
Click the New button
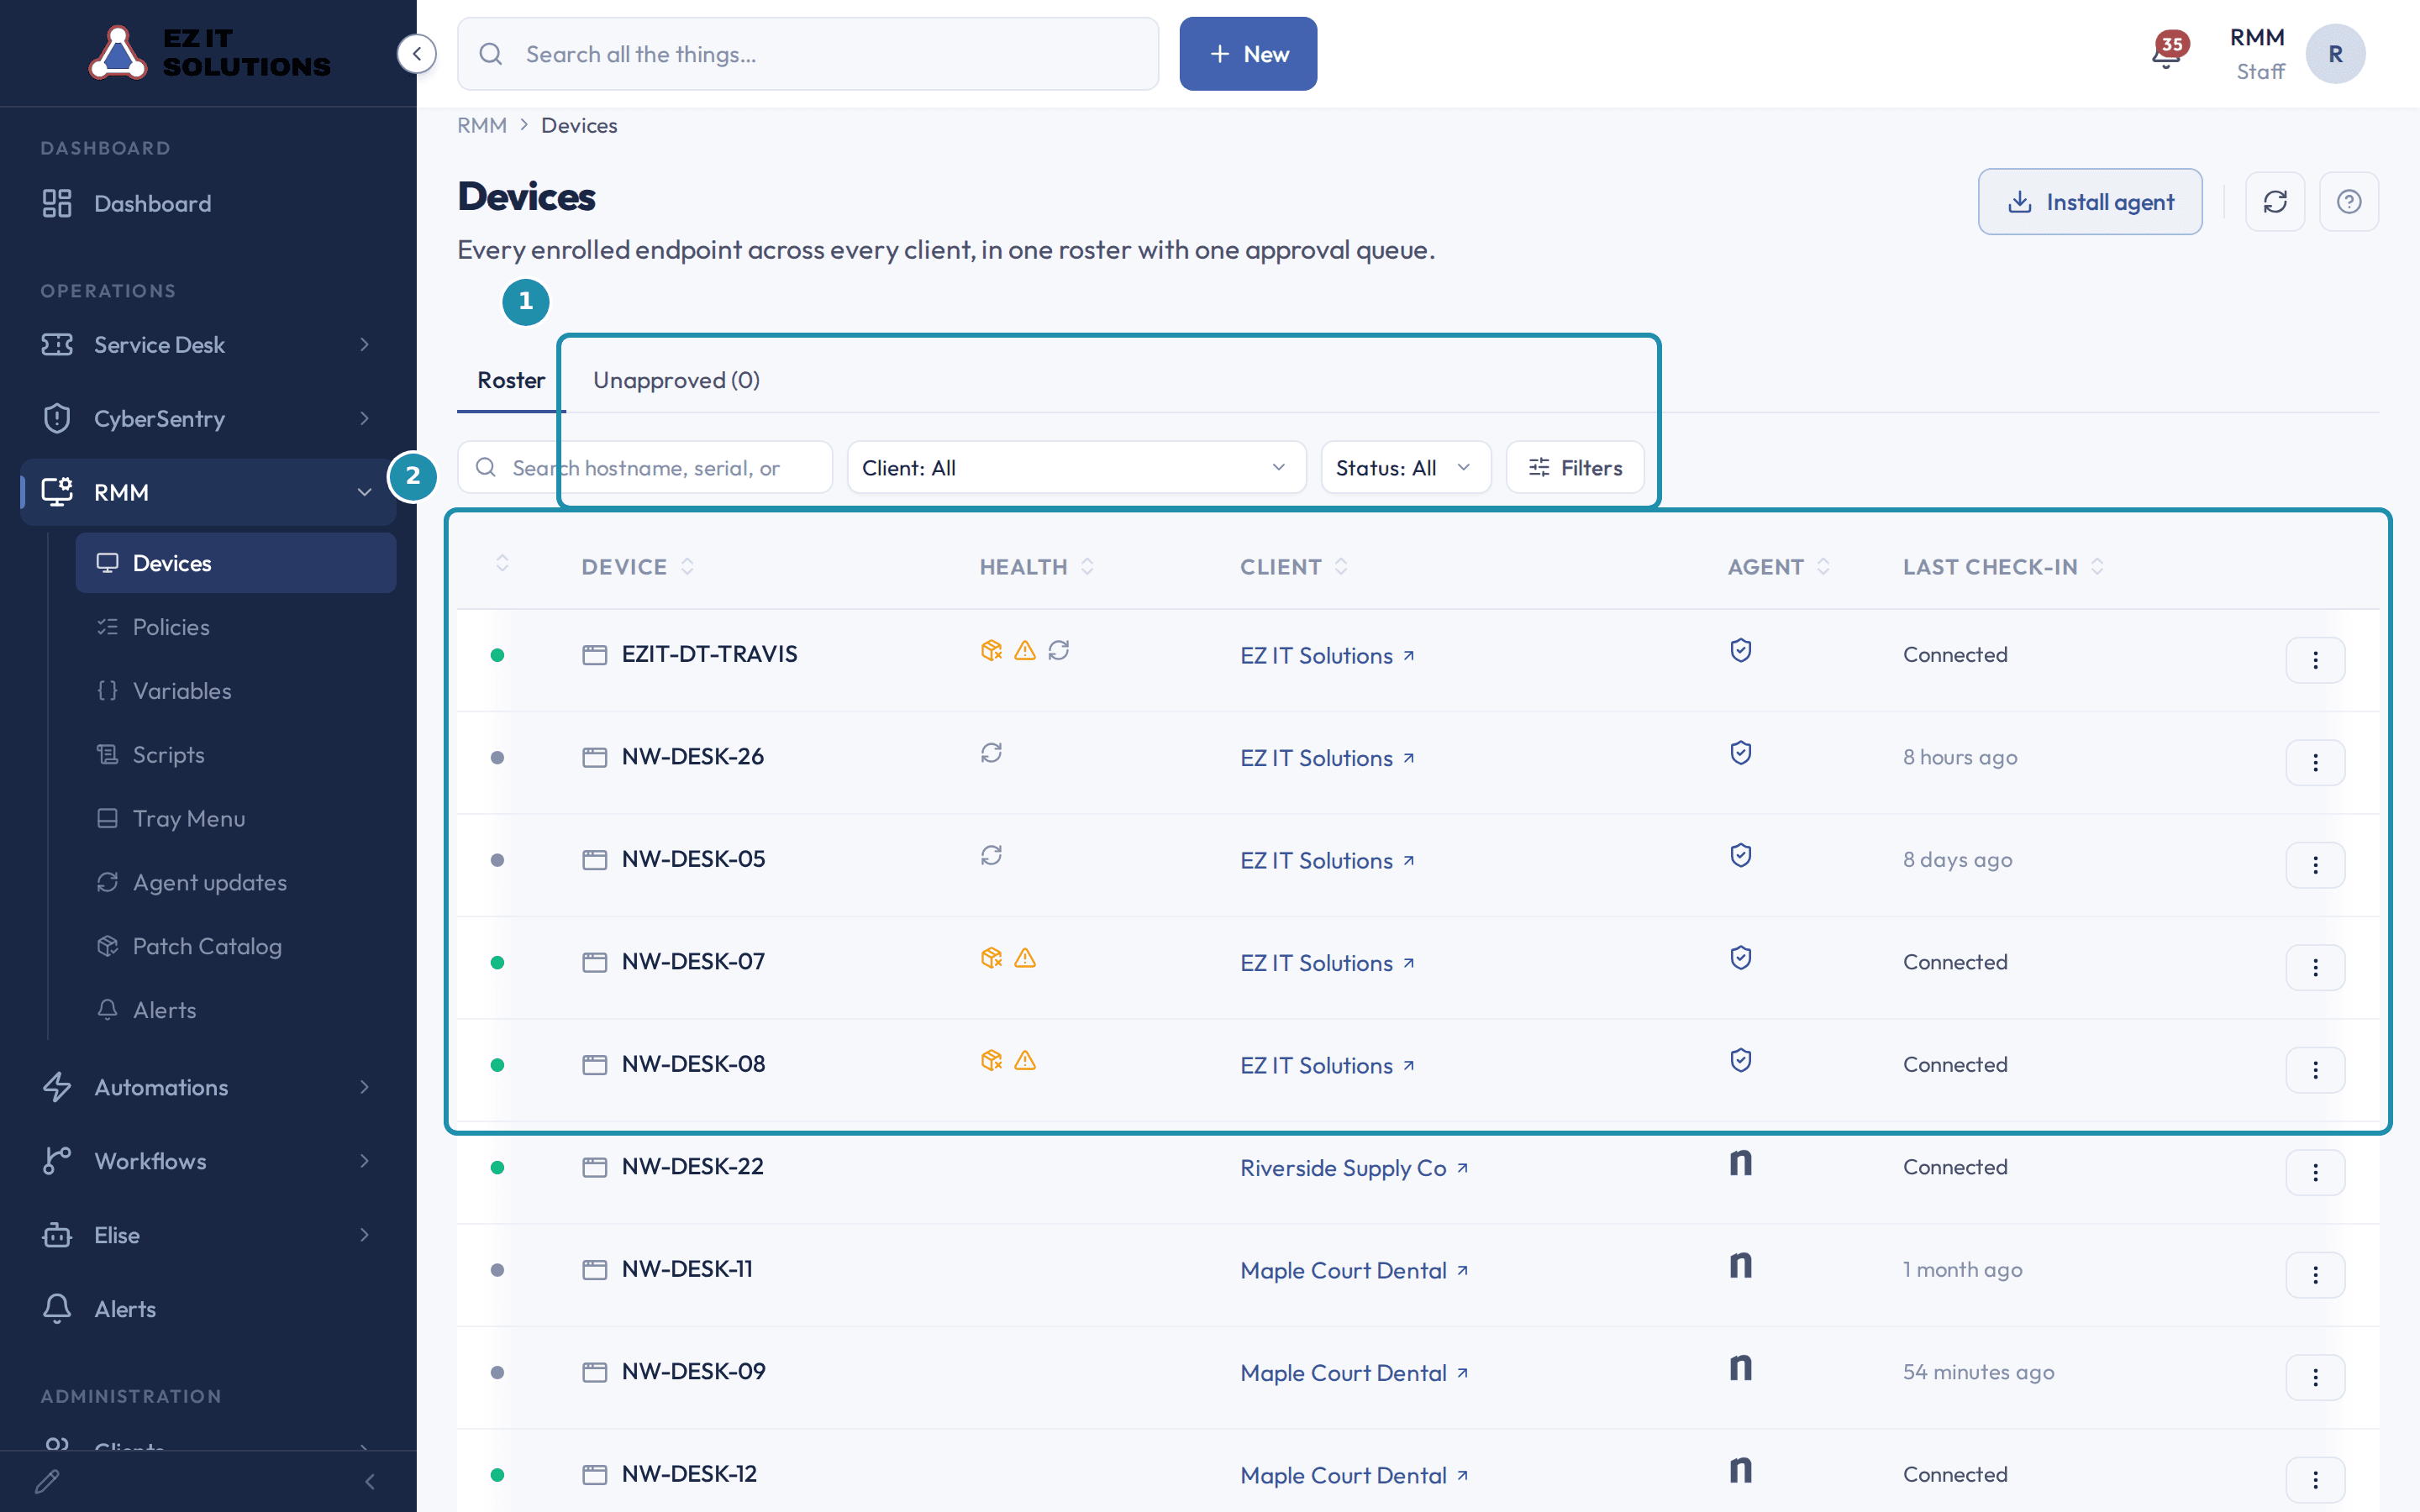coord(1248,54)
